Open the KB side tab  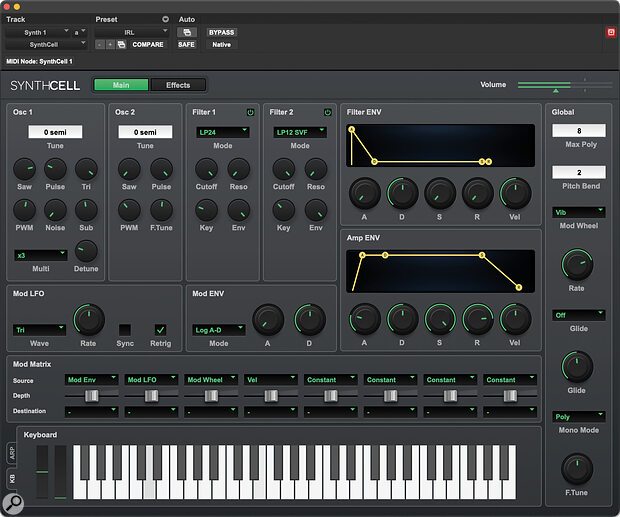(11, 479)
